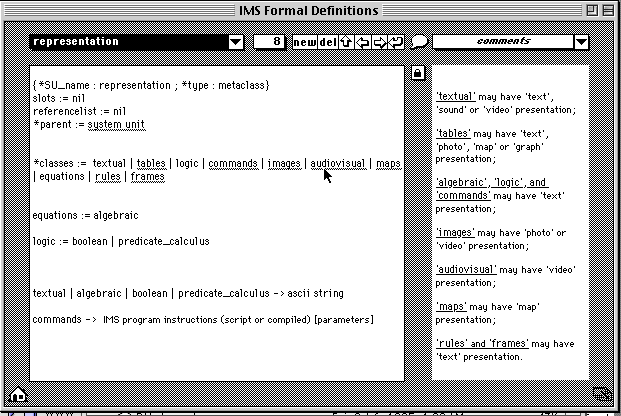Click the speech bubble comments icon

(421, 42)
